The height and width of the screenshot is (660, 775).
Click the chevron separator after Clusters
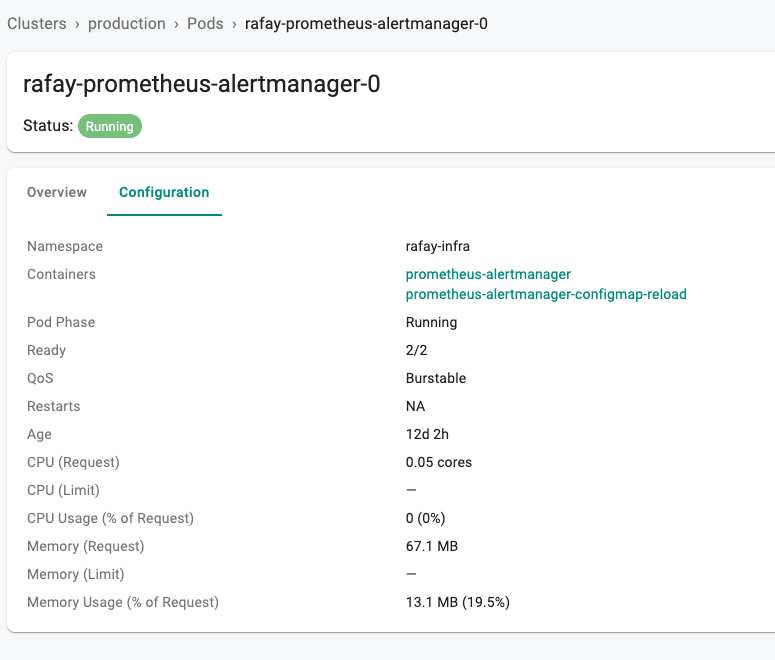(x=77, y=24)
